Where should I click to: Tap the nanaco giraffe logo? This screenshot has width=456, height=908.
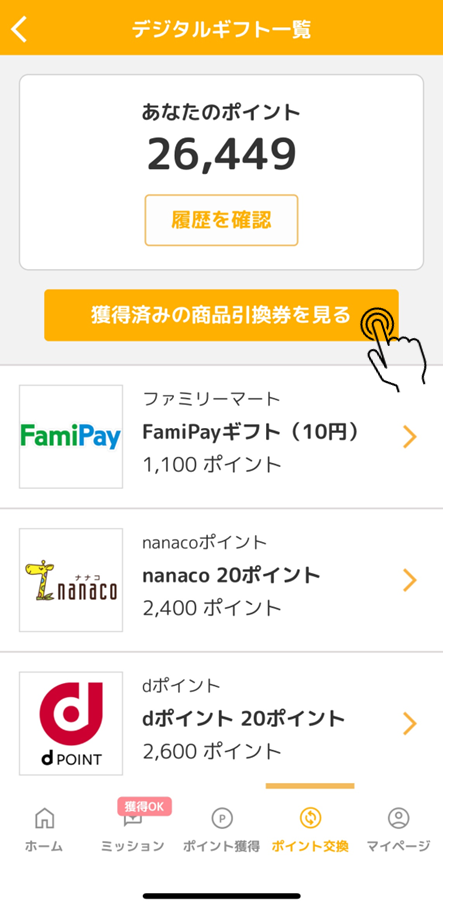[71, 580]
